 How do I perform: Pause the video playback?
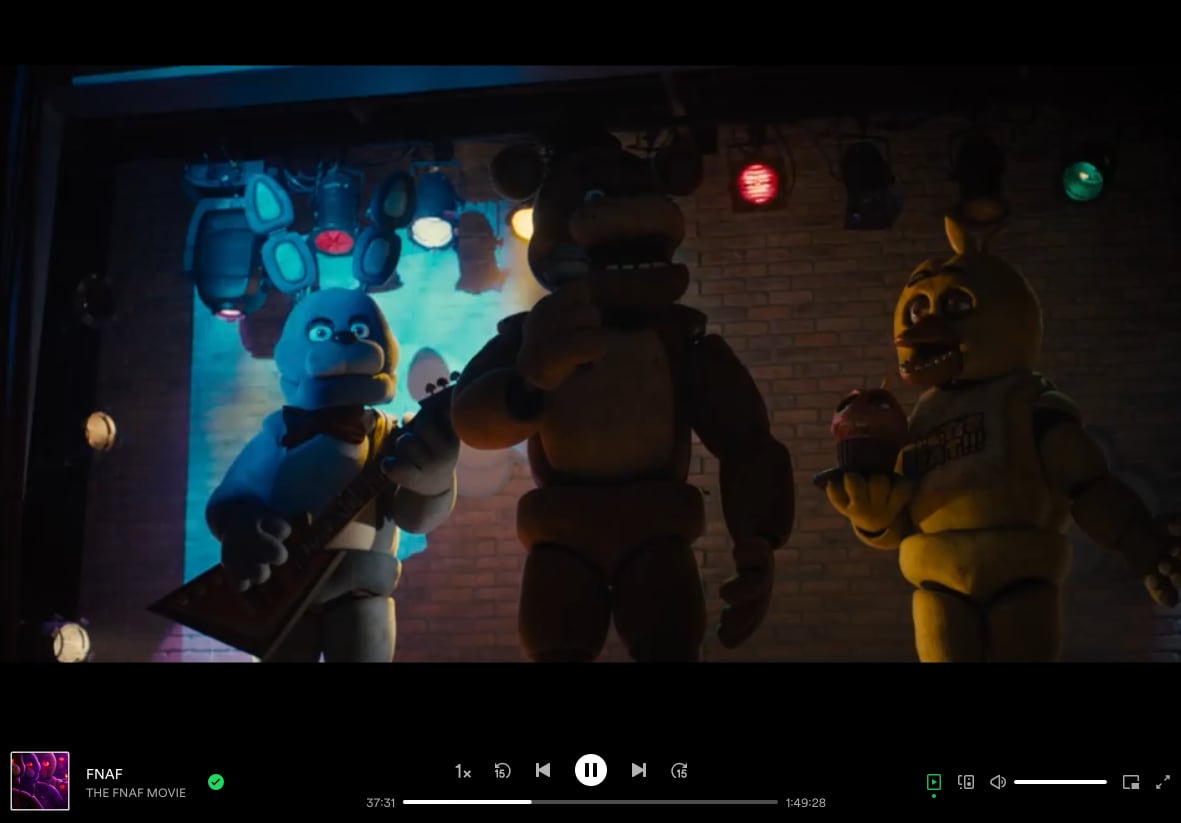[590, 770]
